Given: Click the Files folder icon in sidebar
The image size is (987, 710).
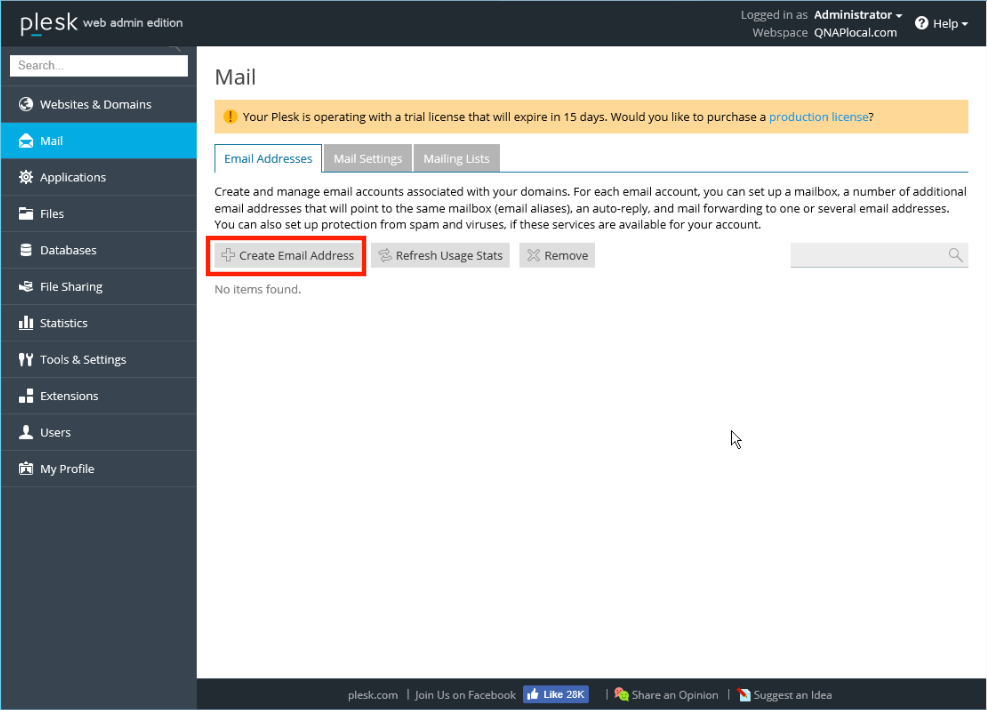Looking at the screenshot, I should coord(26,214).
